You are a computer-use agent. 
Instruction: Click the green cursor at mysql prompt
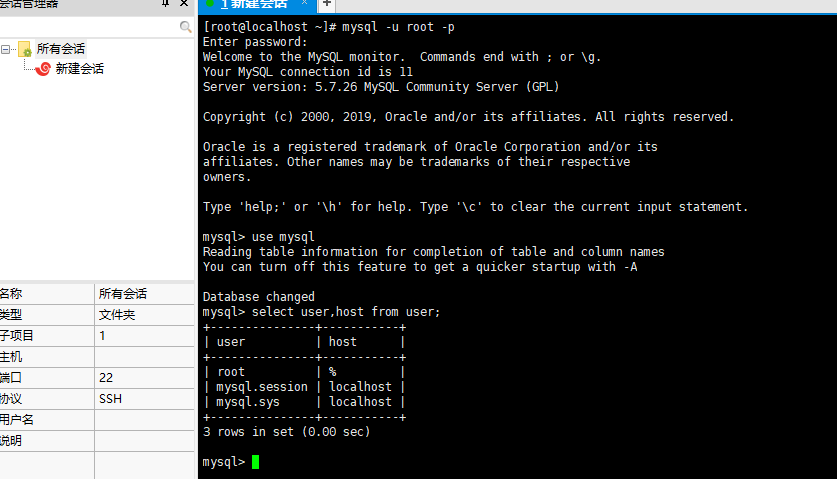tap(255, 462)
